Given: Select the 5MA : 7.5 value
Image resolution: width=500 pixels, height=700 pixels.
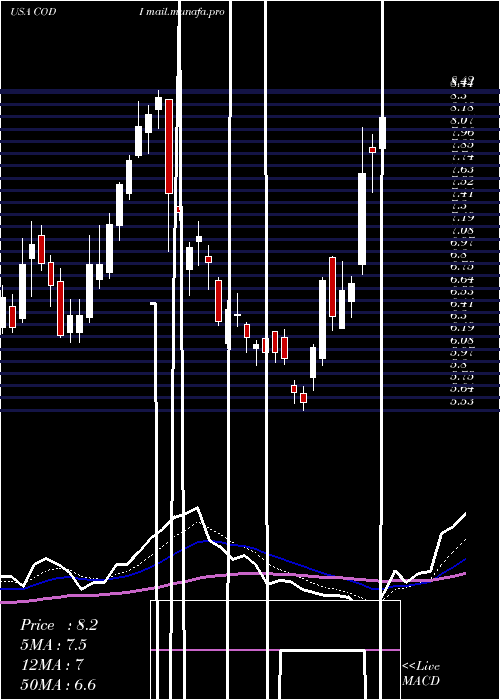Looking at the screenshot, I should tap(54, 645).
